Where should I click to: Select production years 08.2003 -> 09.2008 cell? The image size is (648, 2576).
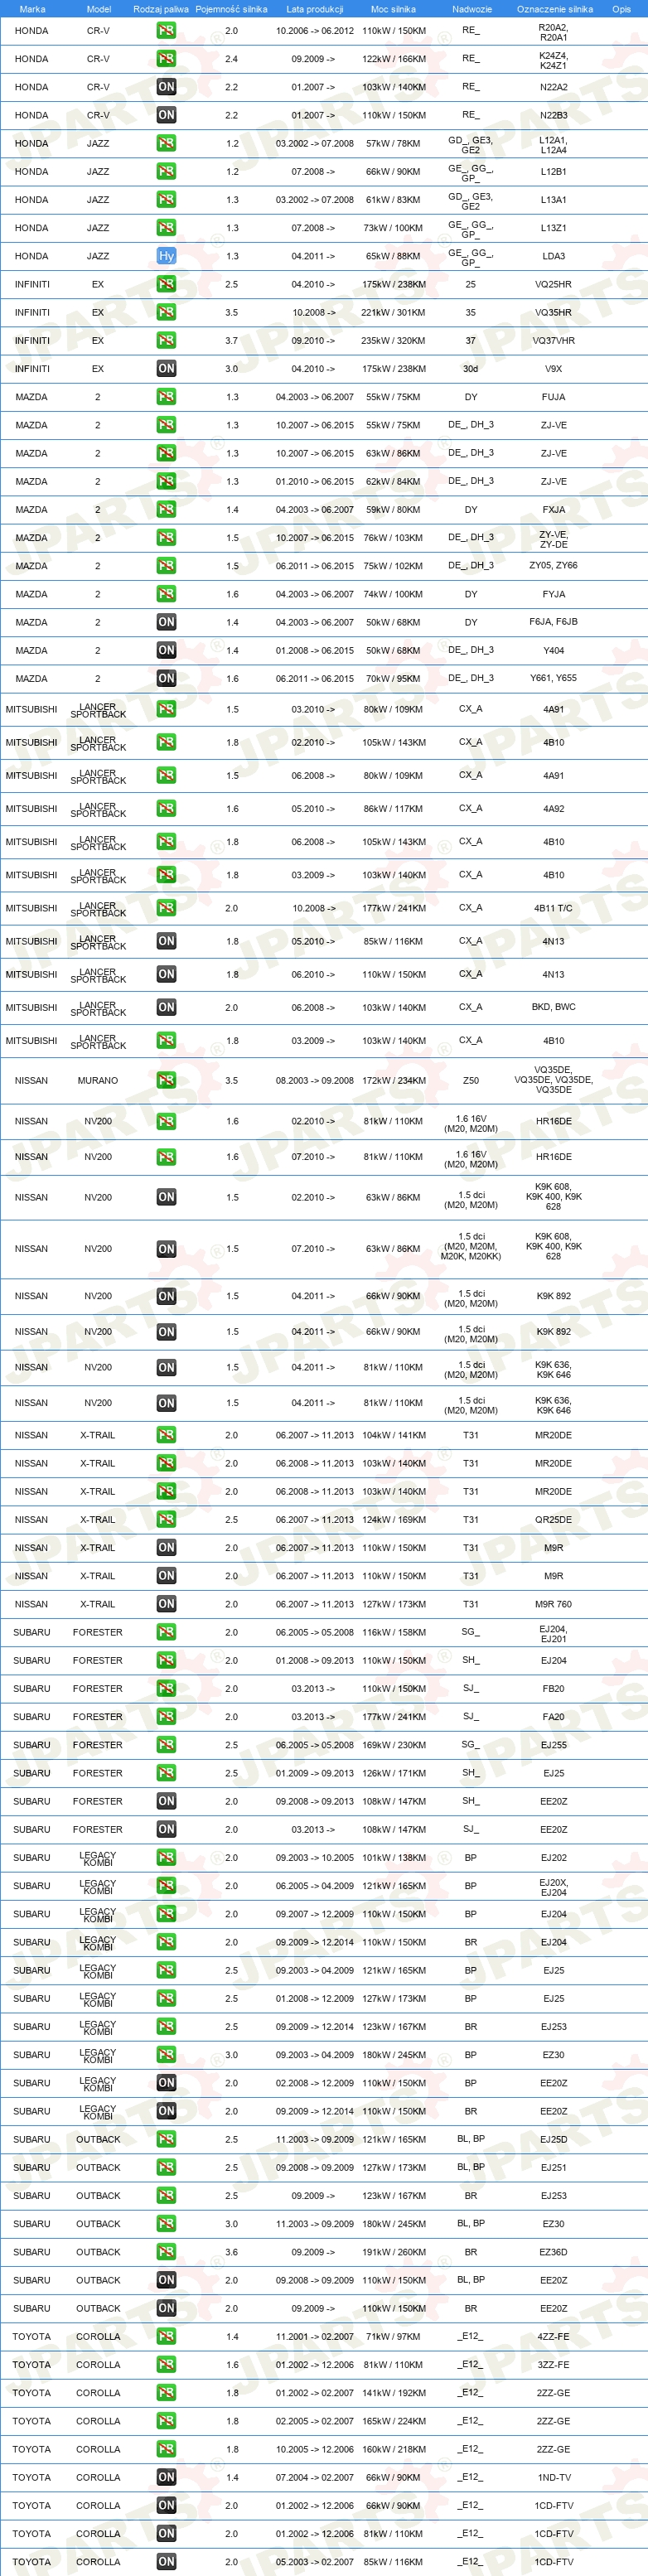click(x=315, y=1081)
